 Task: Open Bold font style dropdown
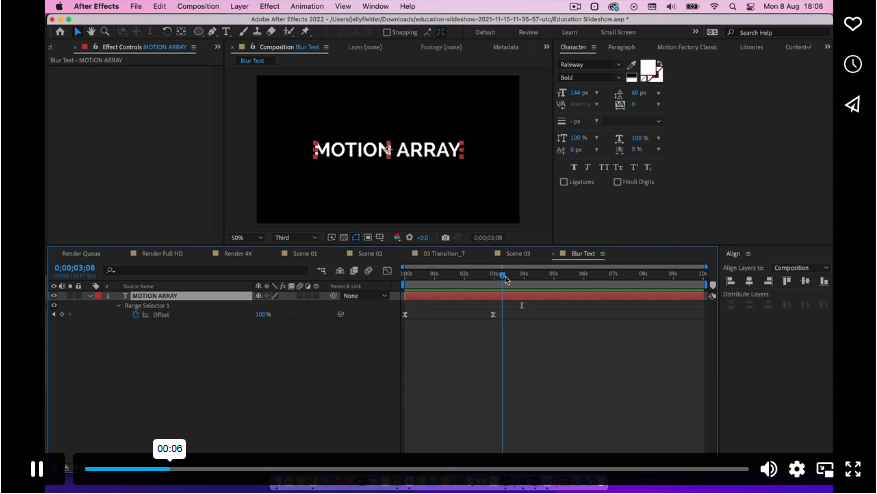click(590, 78)
